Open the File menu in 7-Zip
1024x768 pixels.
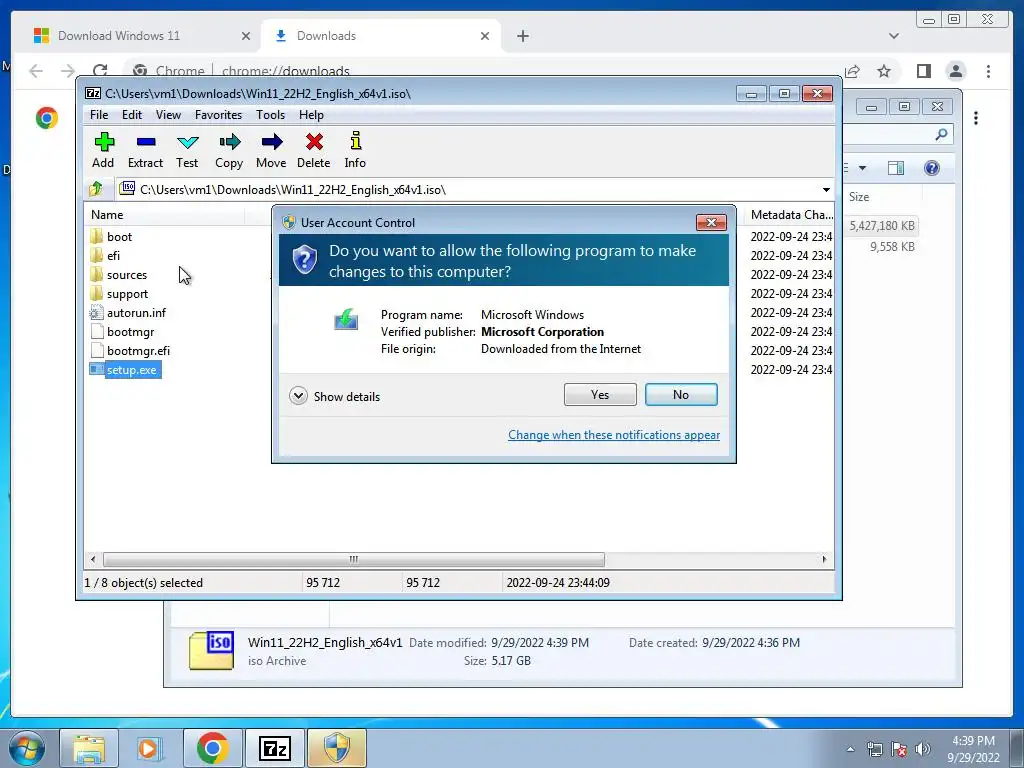(x=99, y=114)
